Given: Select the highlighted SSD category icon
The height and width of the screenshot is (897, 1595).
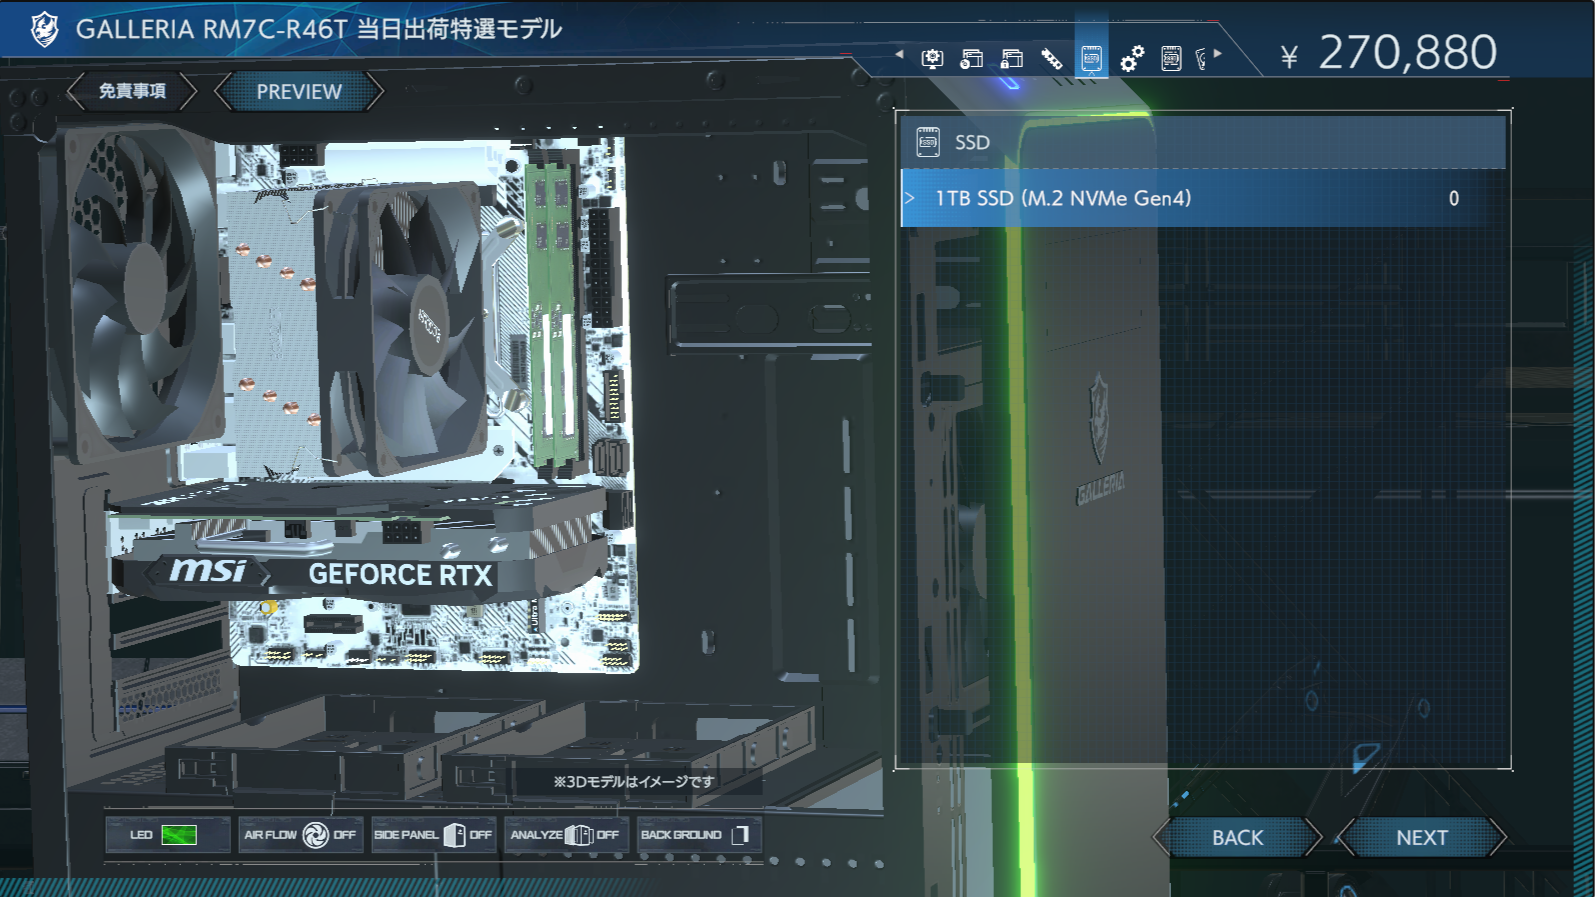Looking at the screenshot, I should [1091, 58].
